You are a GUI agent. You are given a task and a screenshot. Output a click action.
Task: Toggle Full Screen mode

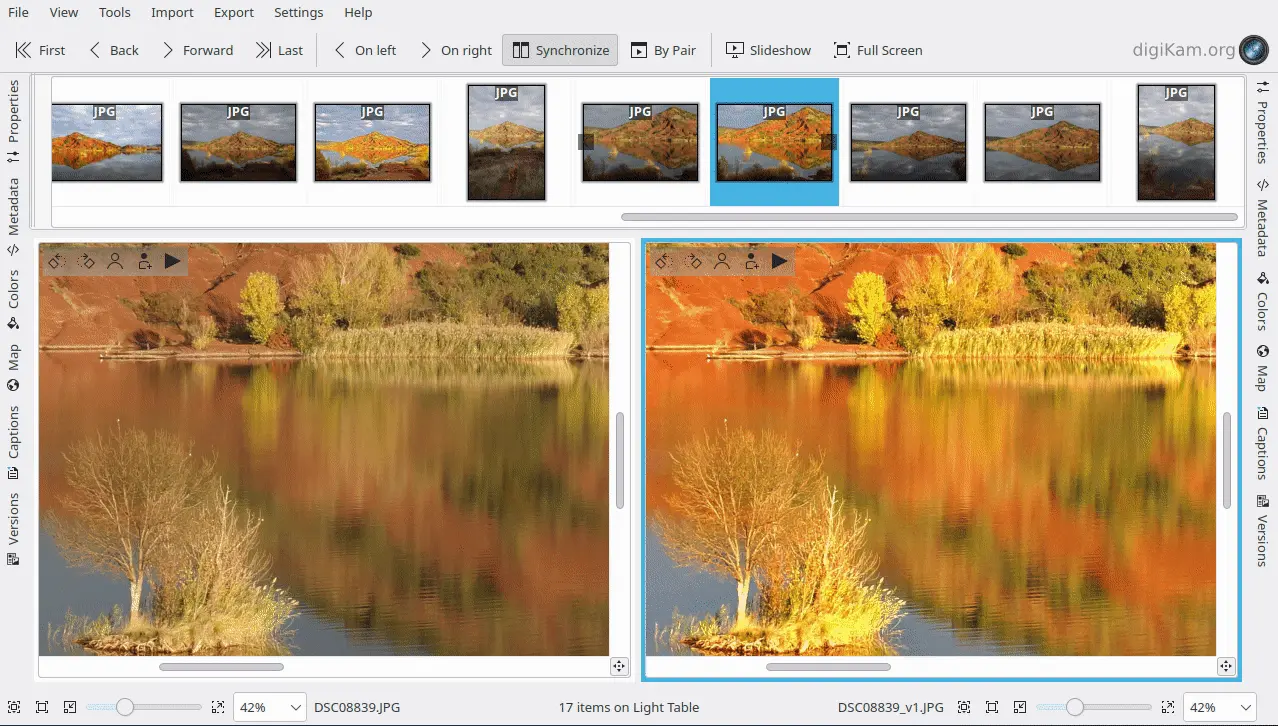pos(877,50)
